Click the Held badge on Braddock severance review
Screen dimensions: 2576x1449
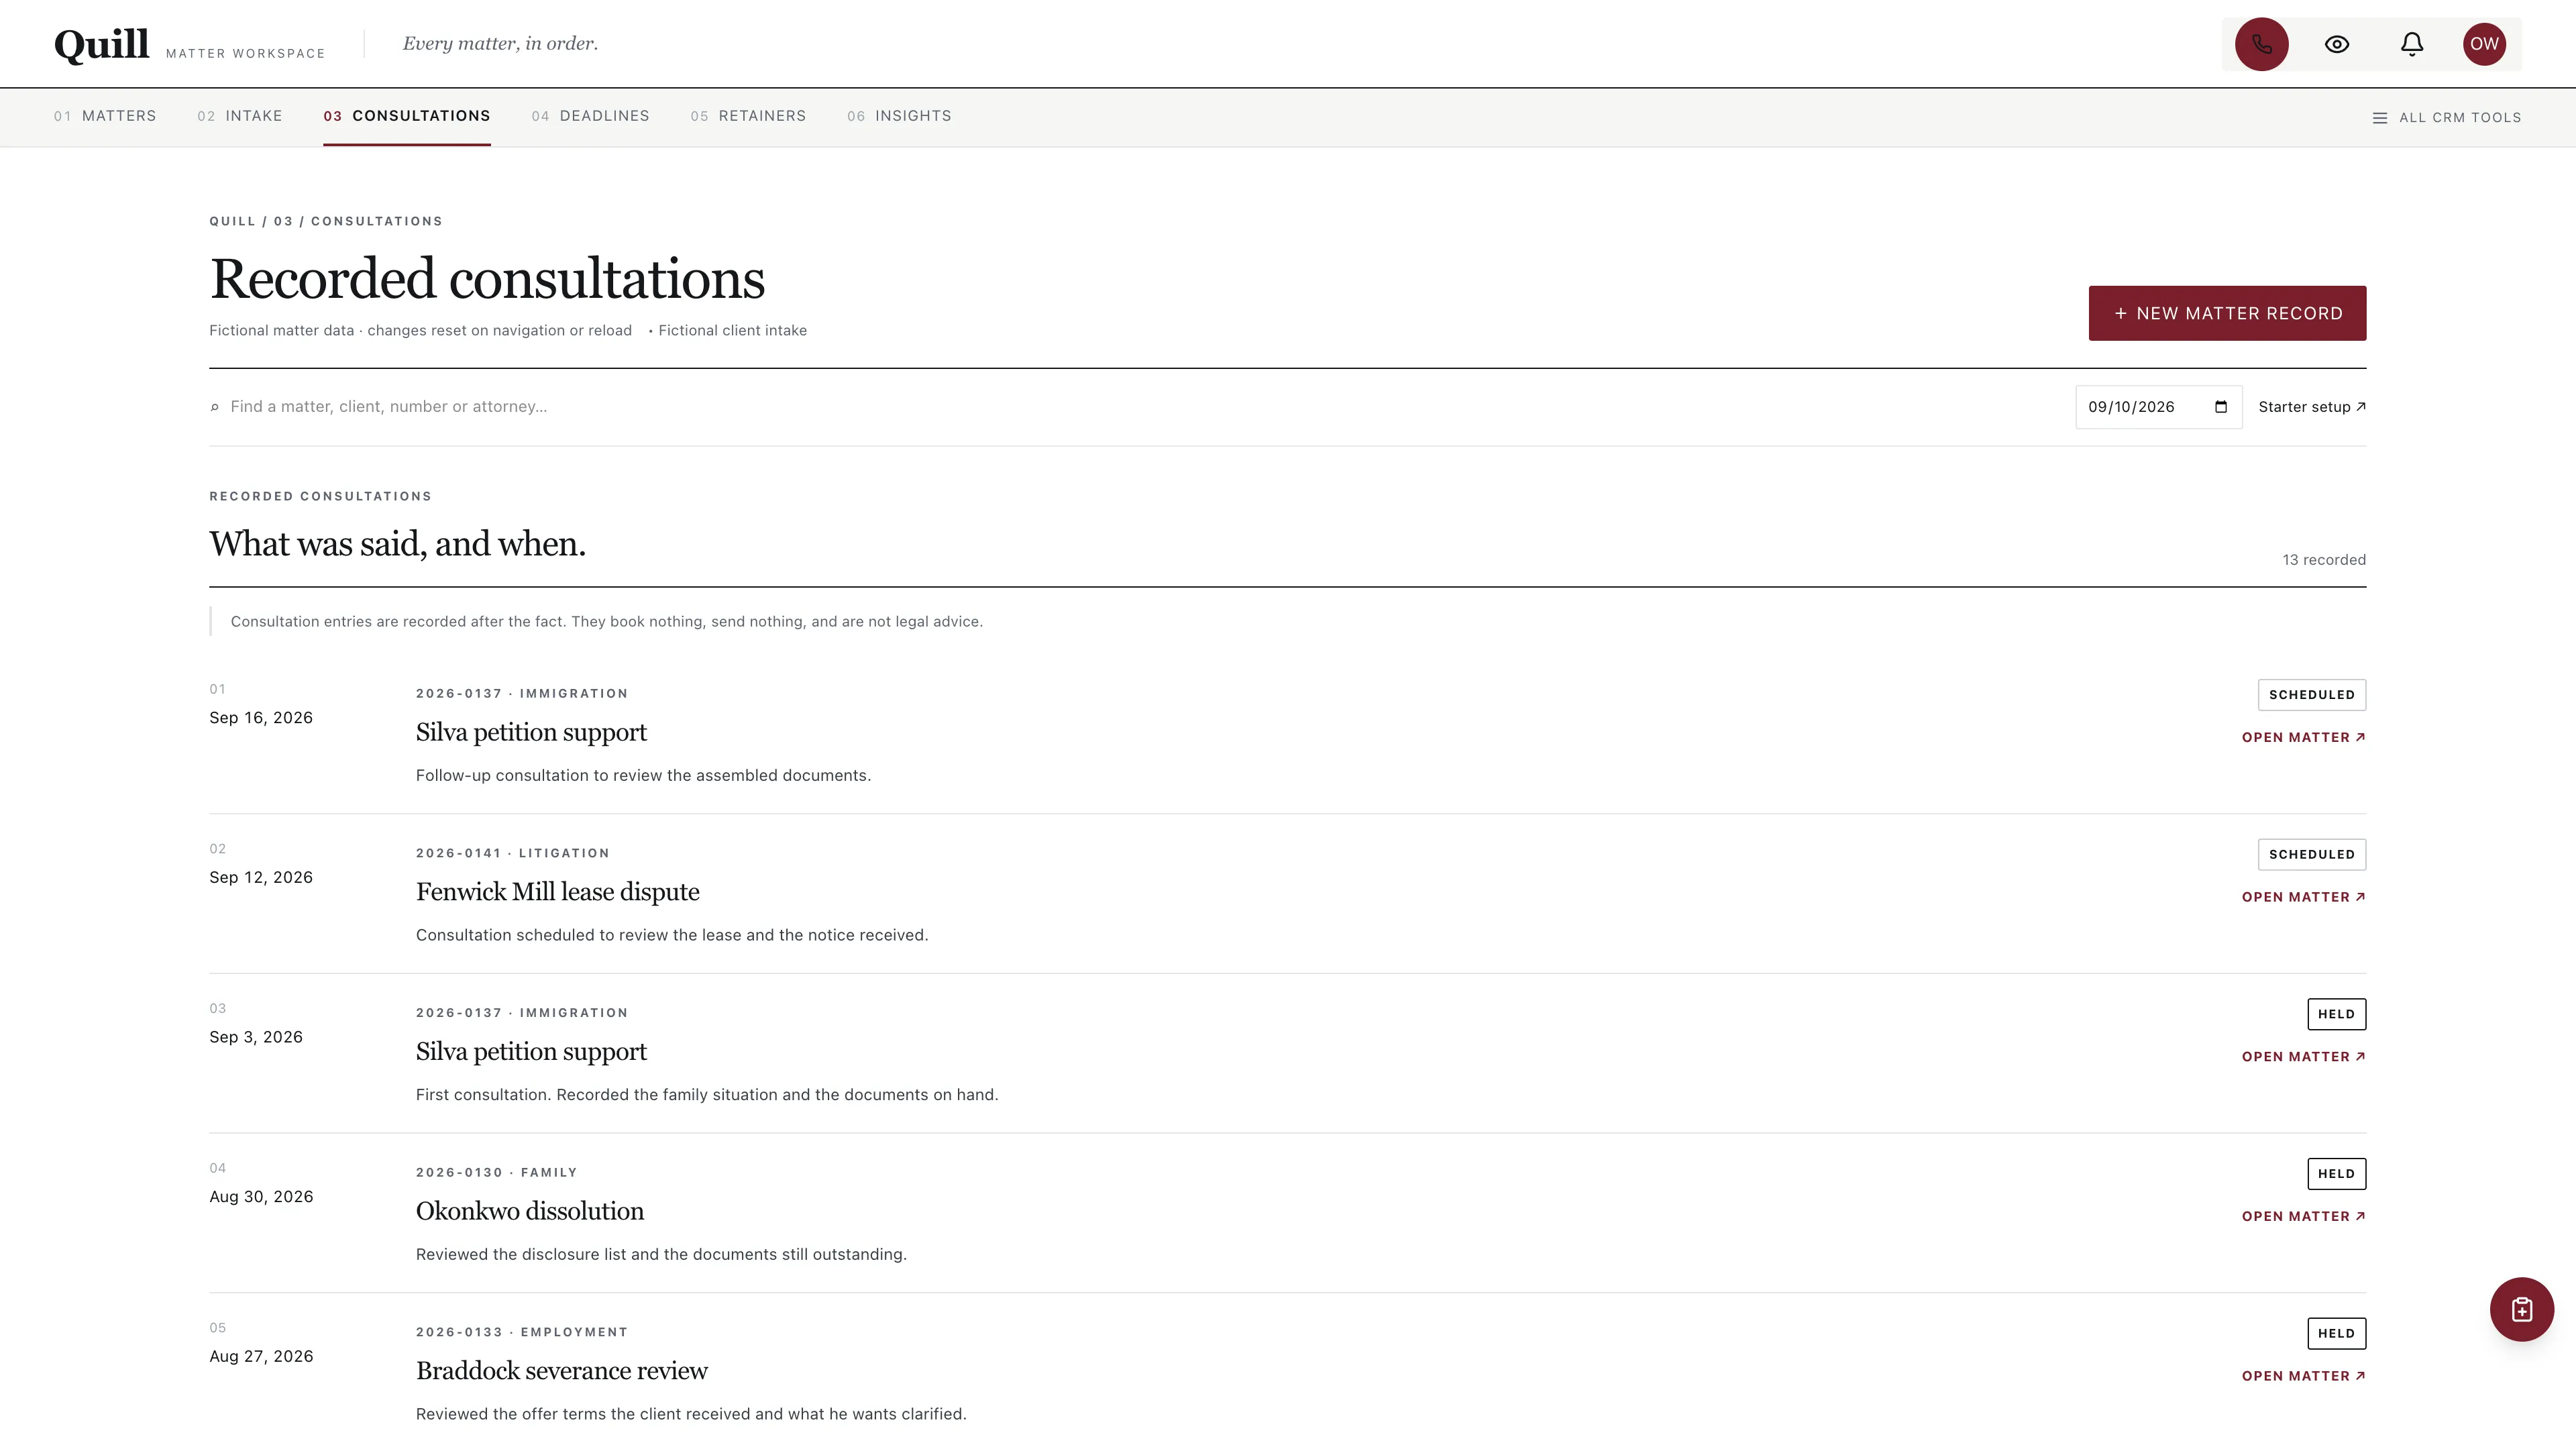pyautogui.click(x=2336, y=1333)
